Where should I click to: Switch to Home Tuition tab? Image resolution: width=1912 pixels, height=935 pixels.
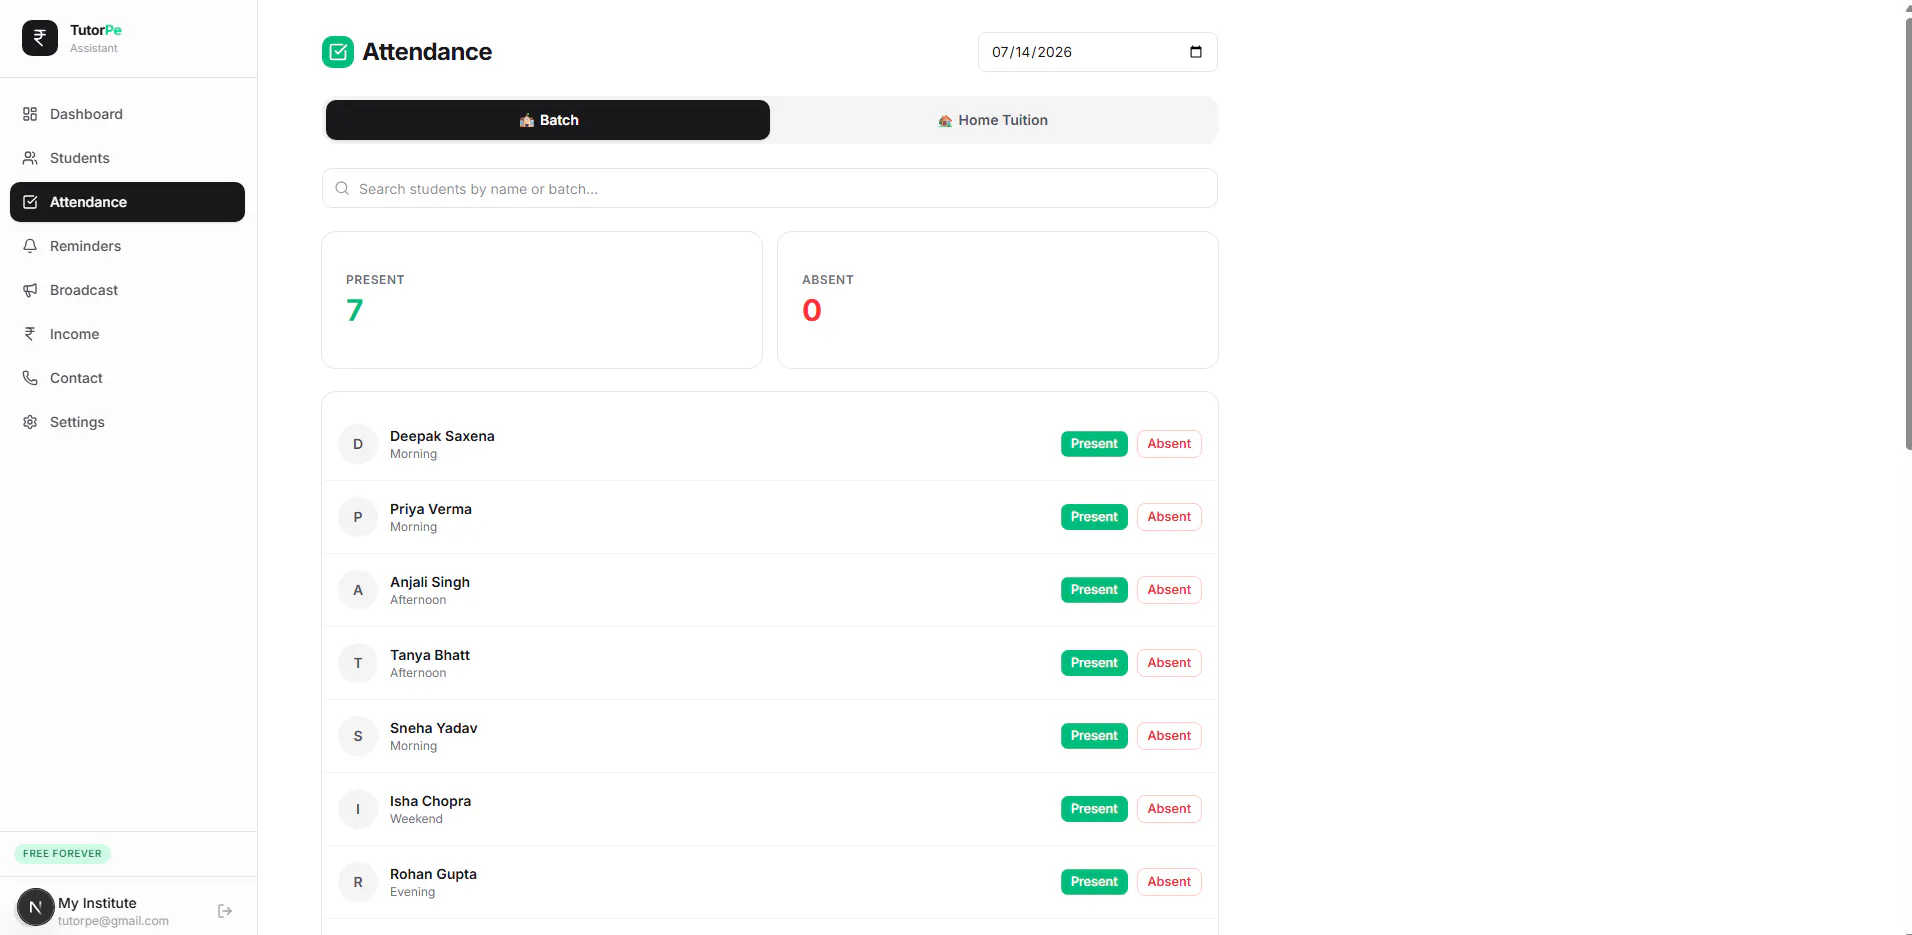click(993, 120)
